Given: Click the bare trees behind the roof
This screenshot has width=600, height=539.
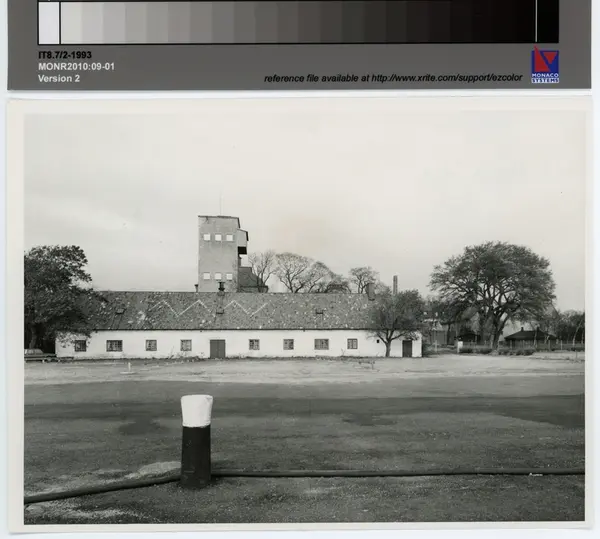Looking at the screenshot, I should pos(300,273).
